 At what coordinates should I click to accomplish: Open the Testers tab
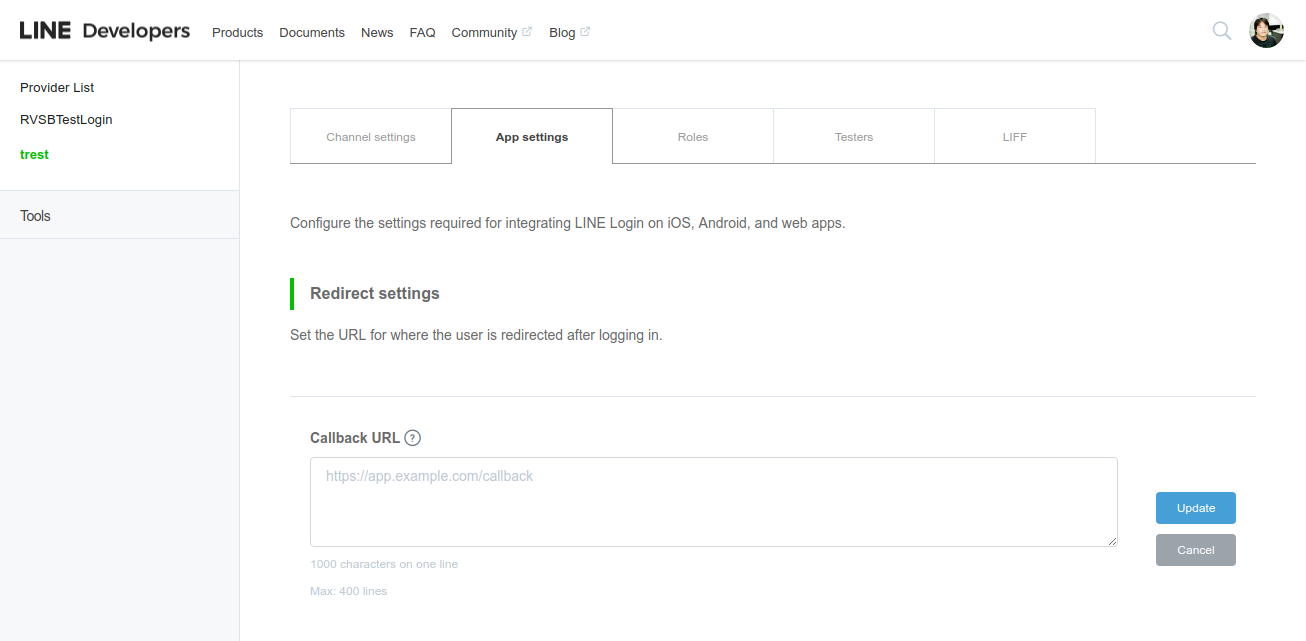[854, 137]
